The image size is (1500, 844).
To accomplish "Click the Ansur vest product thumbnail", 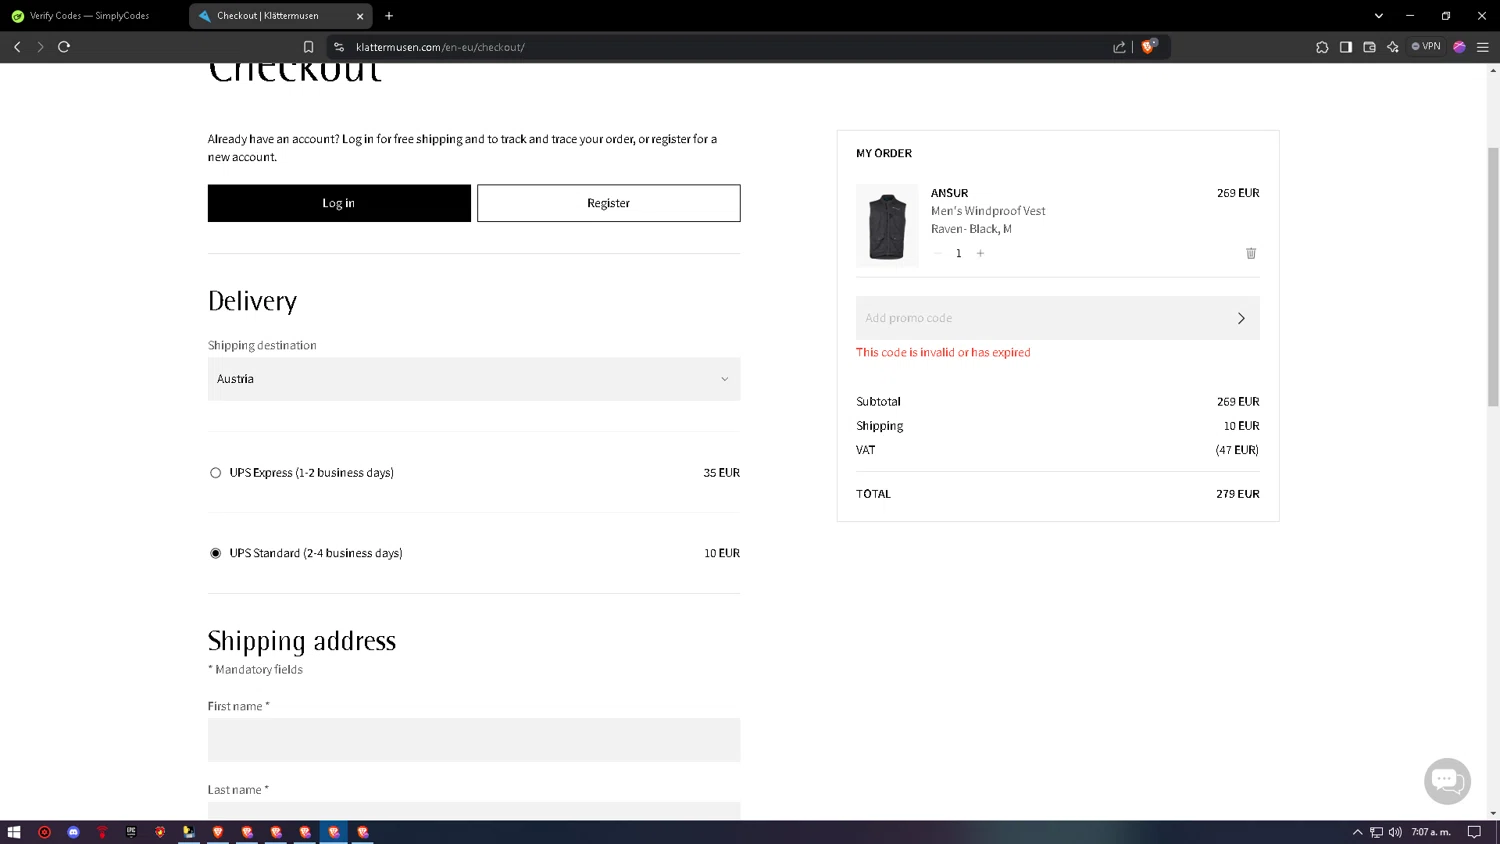I will pos(887,225).
